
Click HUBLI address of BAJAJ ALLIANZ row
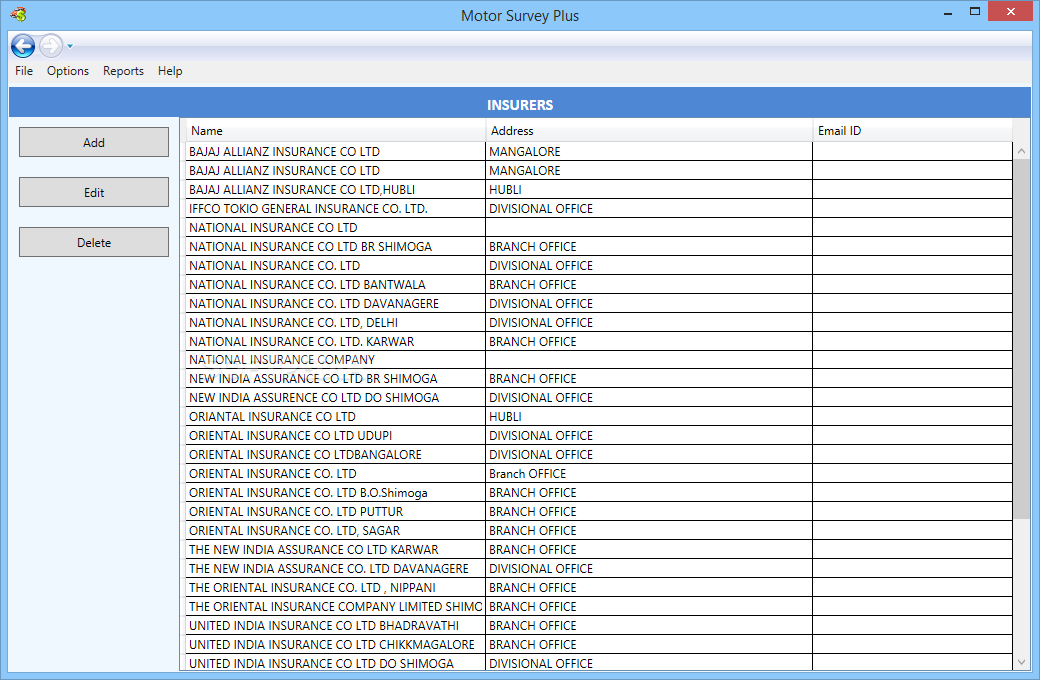coord(649,190)
